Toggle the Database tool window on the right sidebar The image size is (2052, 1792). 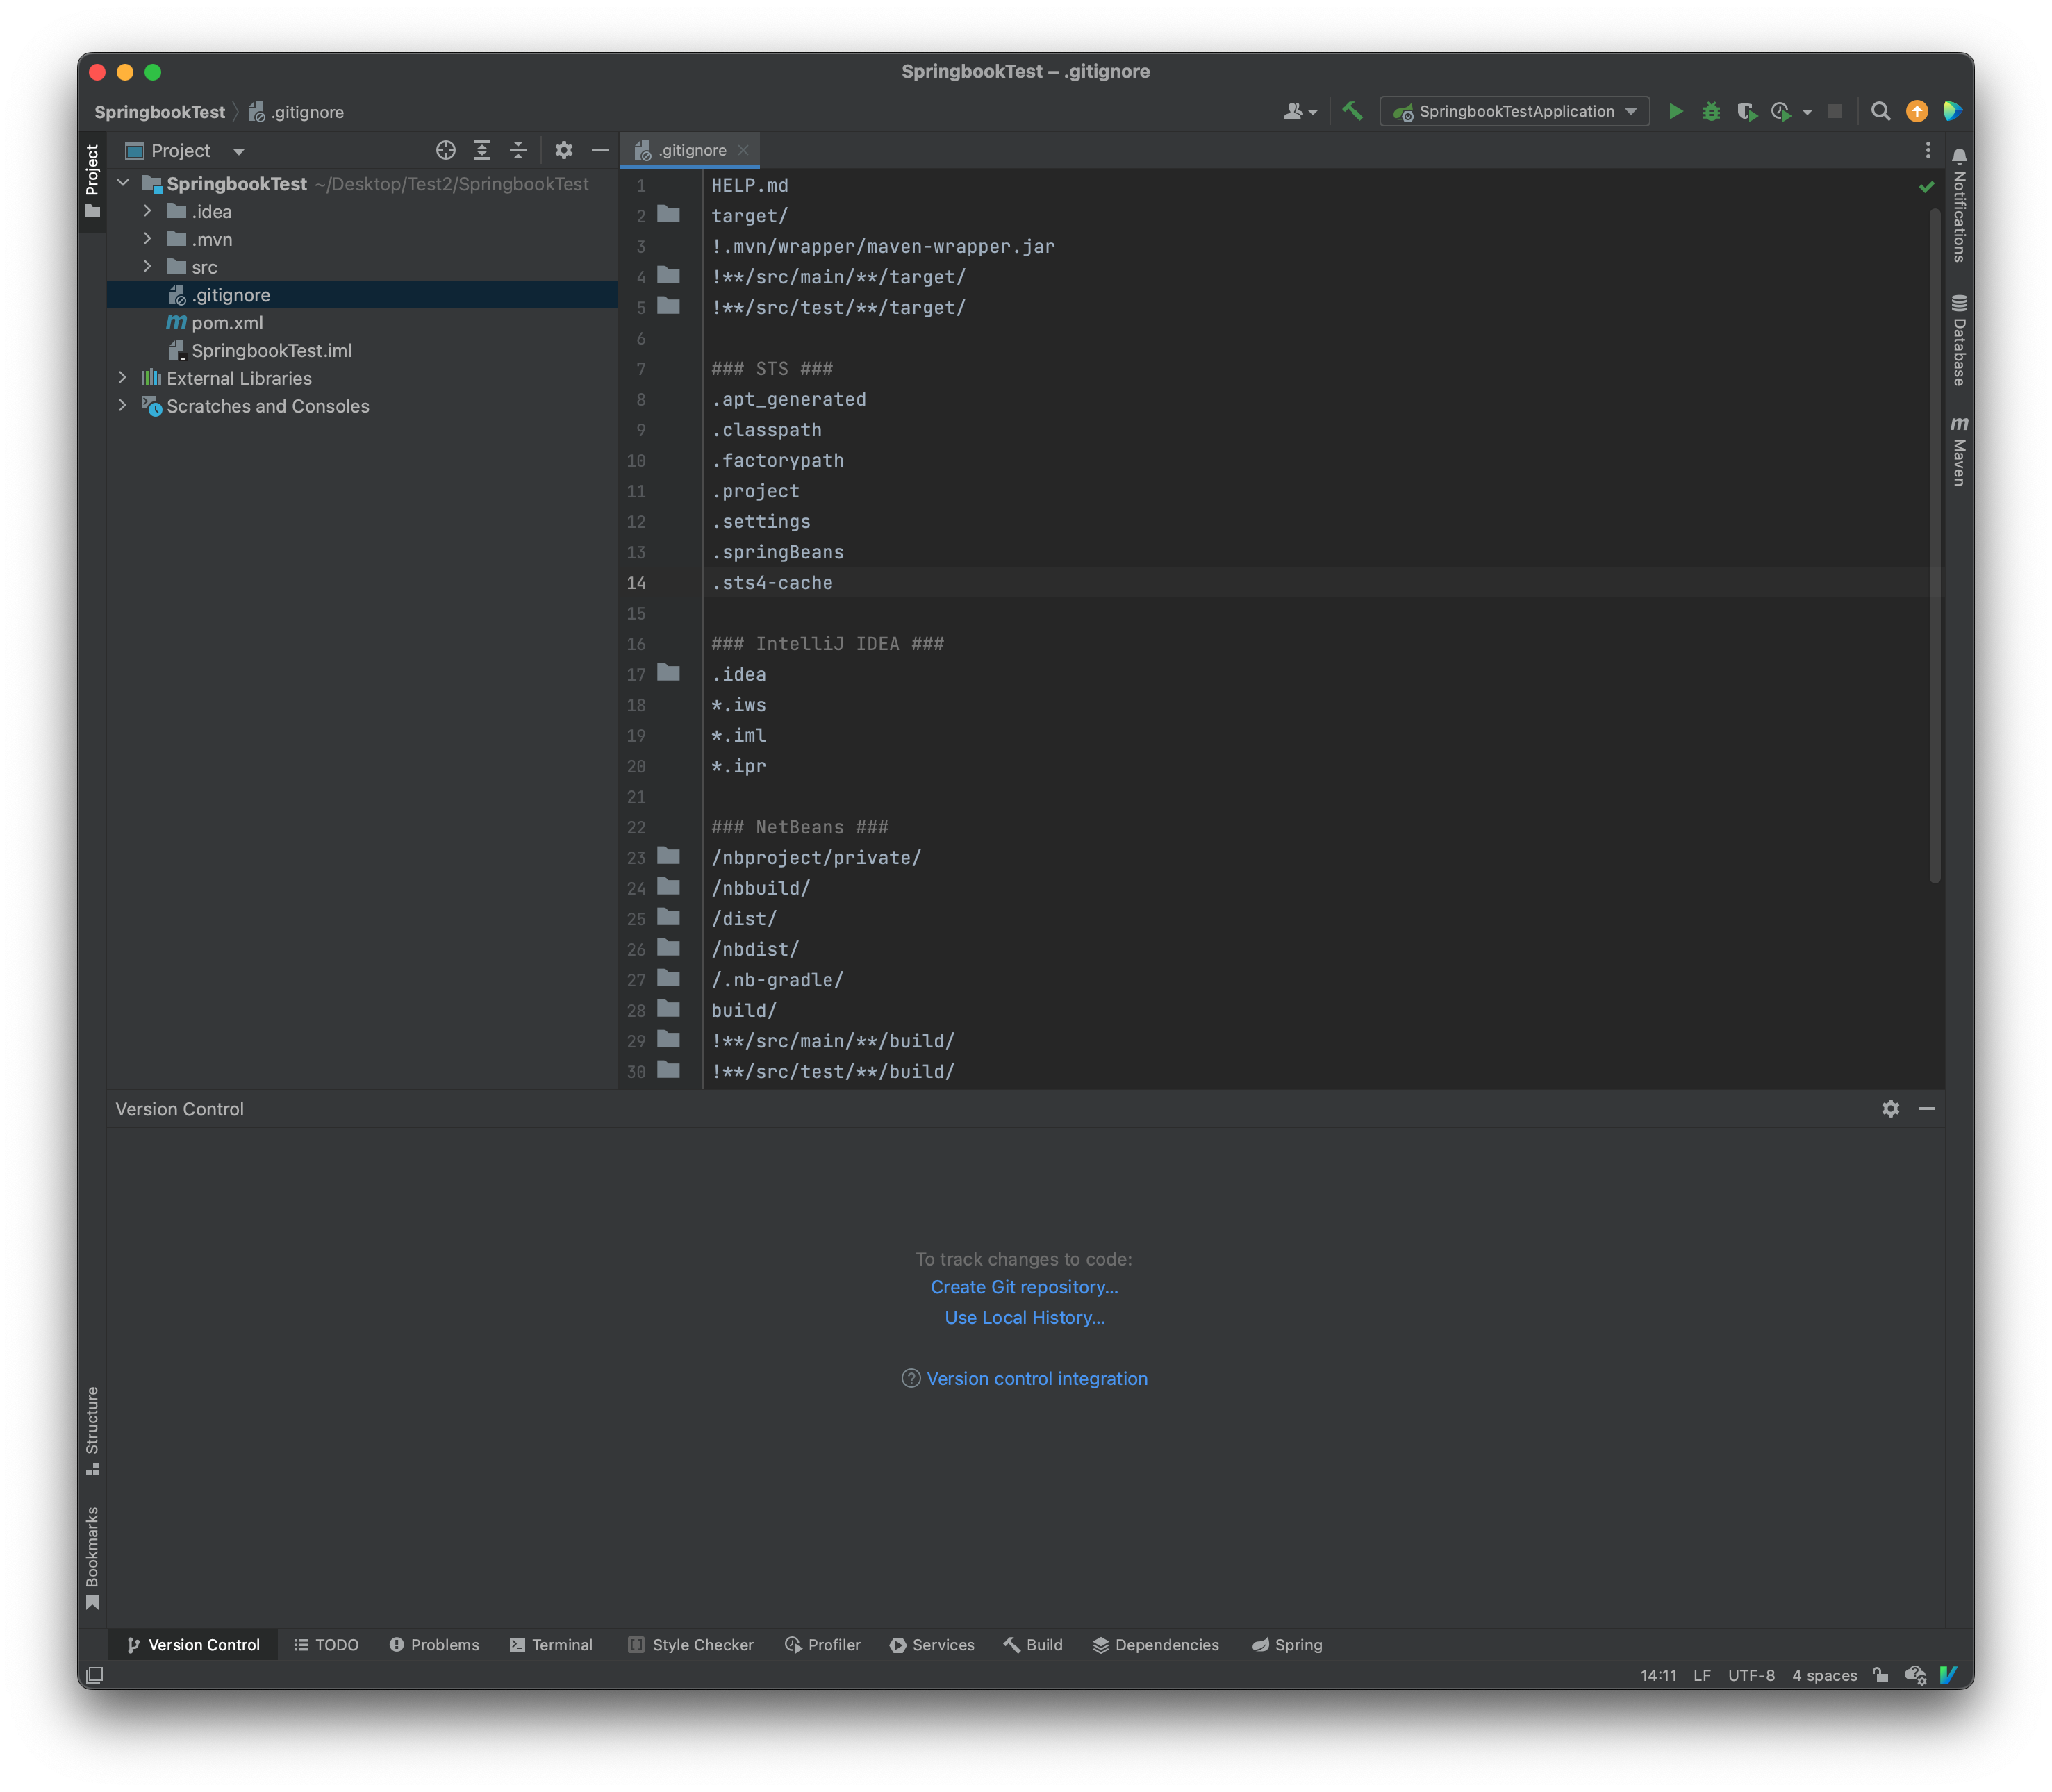point(1959,340)
